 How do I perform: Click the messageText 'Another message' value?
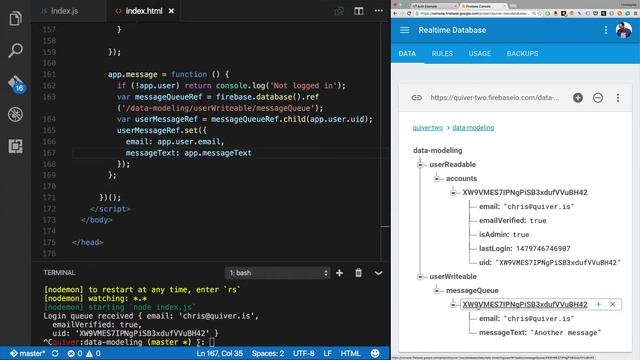point(566,333)
